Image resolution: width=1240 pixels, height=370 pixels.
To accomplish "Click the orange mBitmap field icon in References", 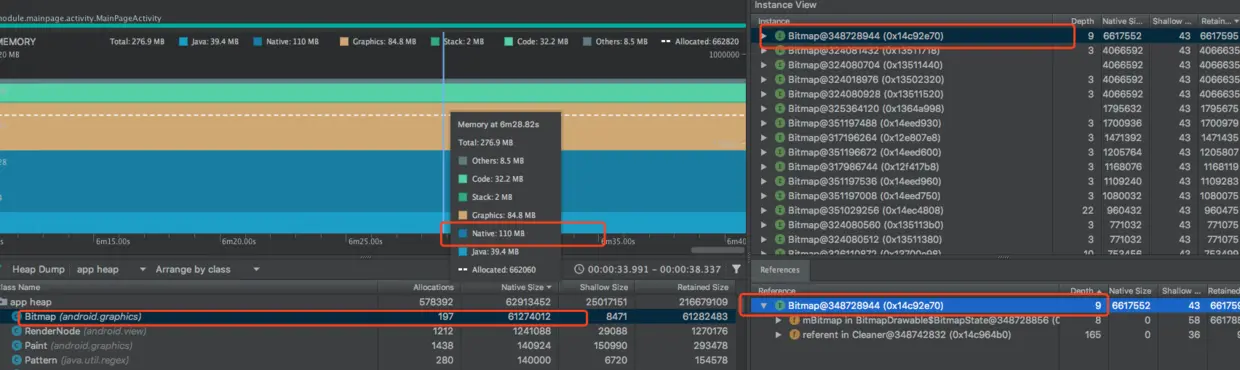I will click(x=794, y=320).
